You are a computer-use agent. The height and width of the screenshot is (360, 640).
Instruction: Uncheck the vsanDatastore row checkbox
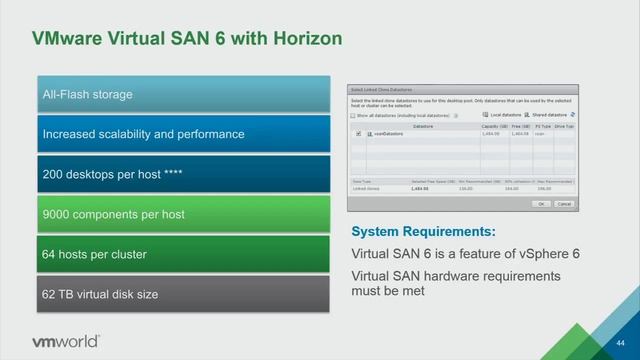click(x=358, y=133)
